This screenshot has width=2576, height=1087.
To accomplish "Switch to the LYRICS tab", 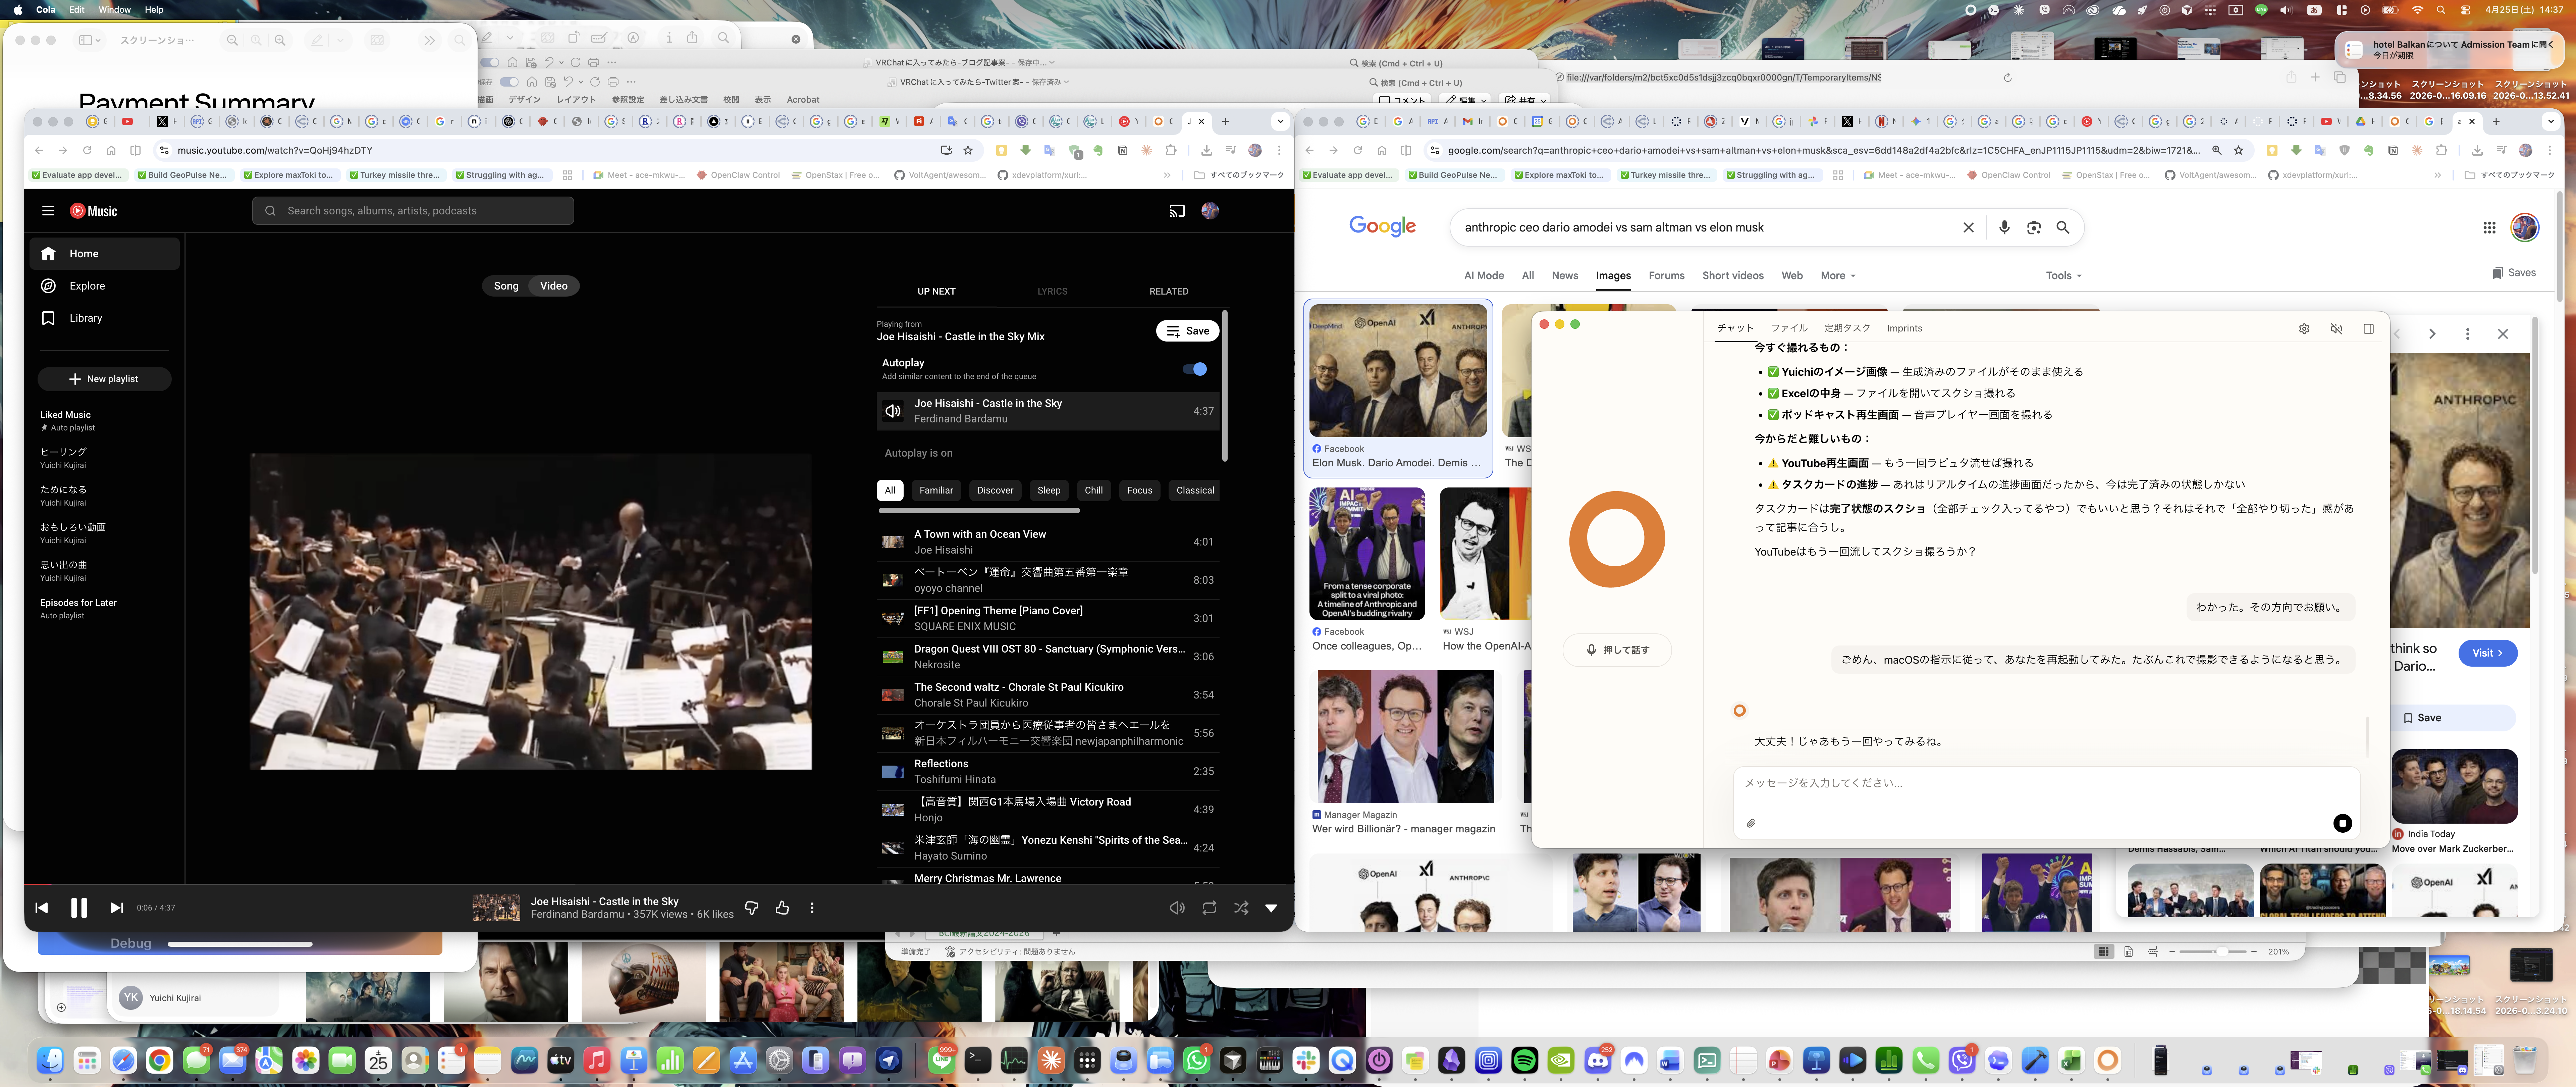I will (1052, 291).
